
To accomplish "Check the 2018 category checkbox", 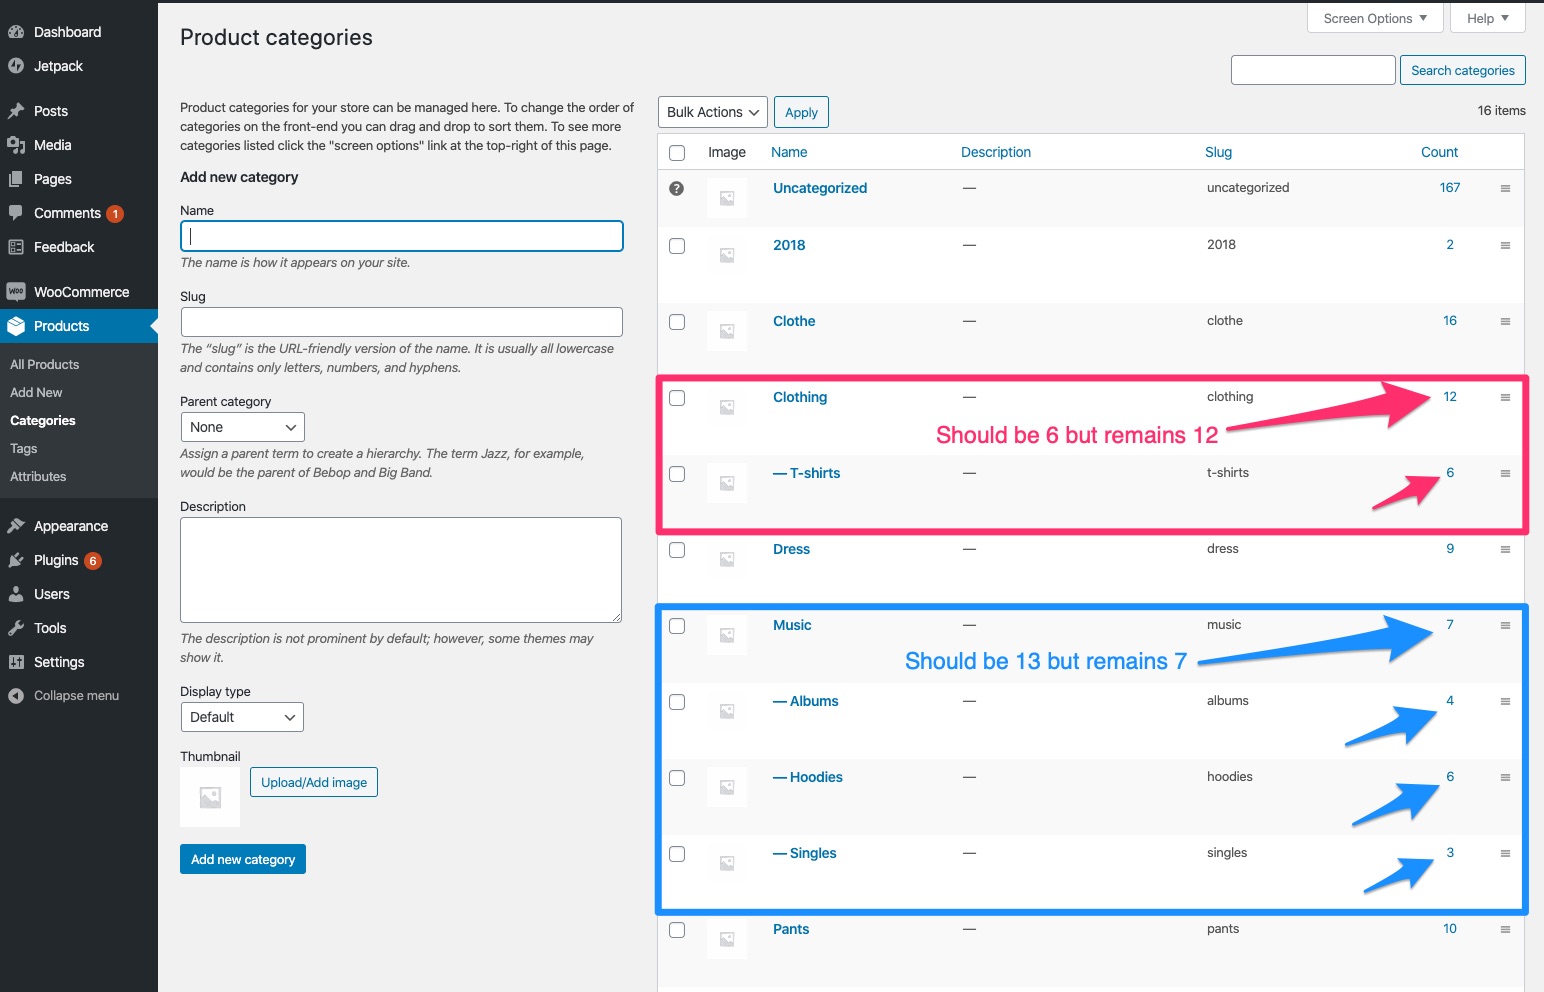I will click(x=677, y=246).
